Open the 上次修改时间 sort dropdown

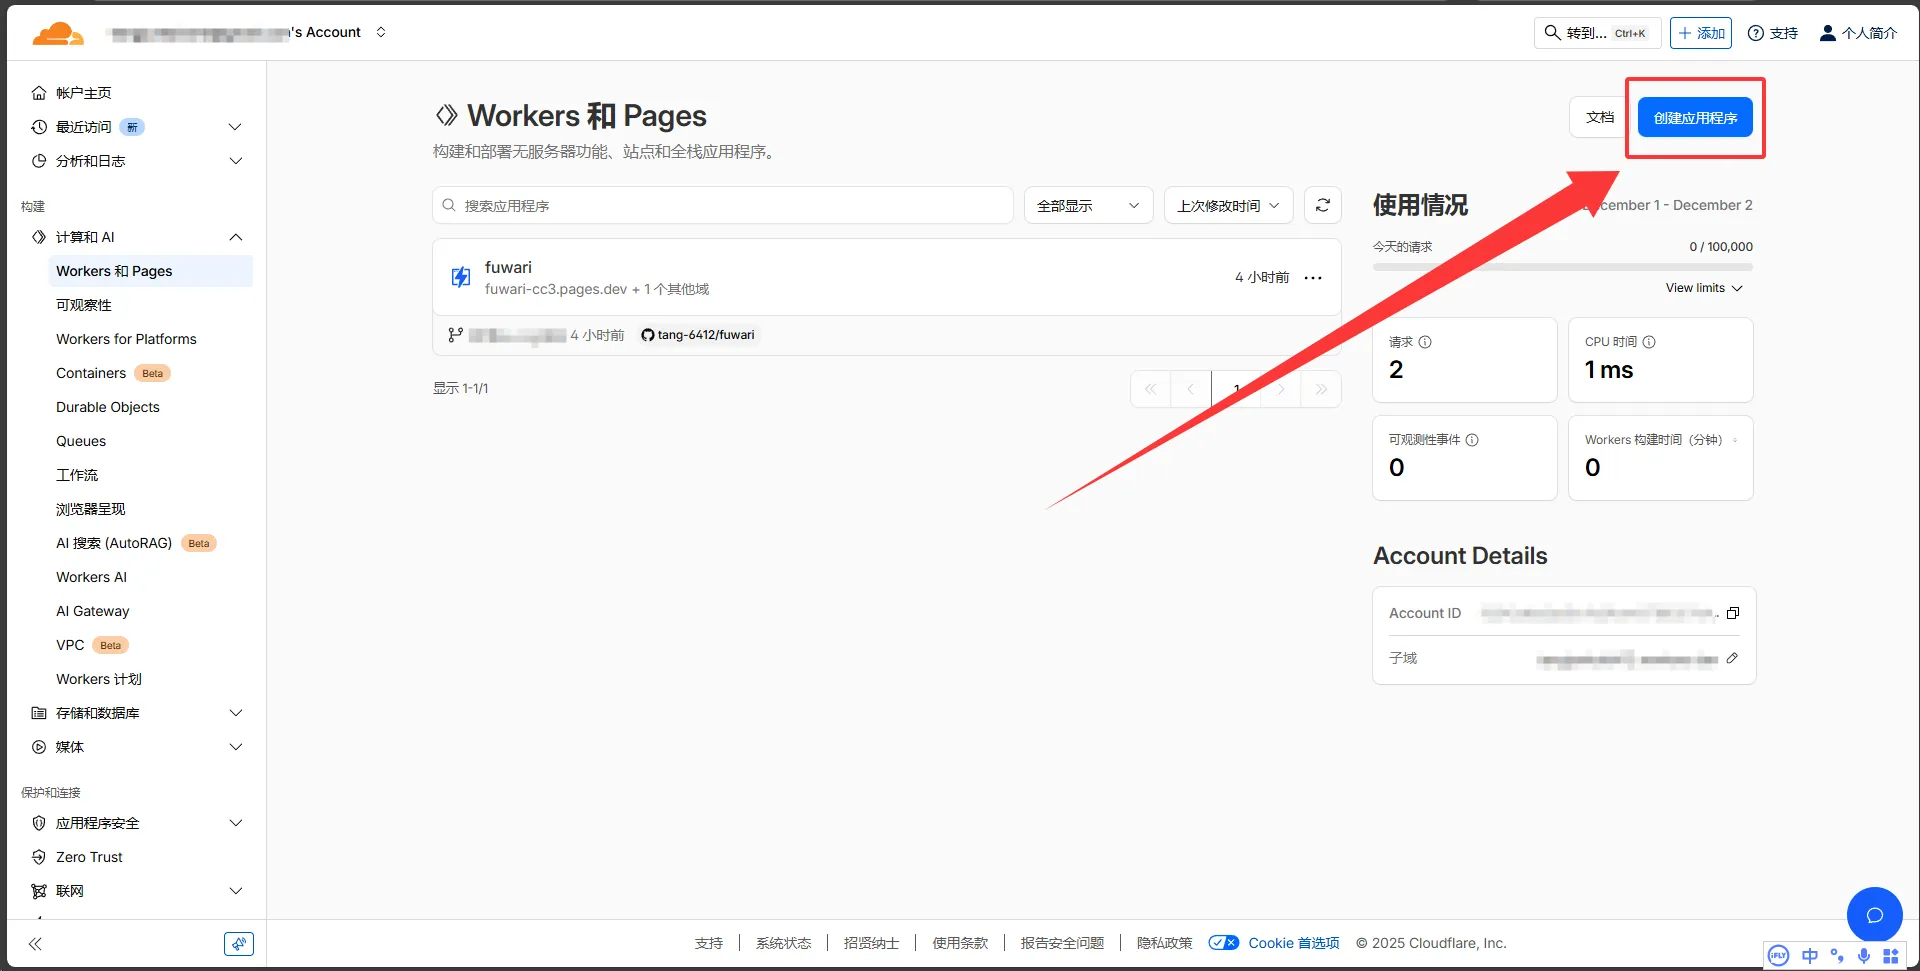click(1228, 205)
